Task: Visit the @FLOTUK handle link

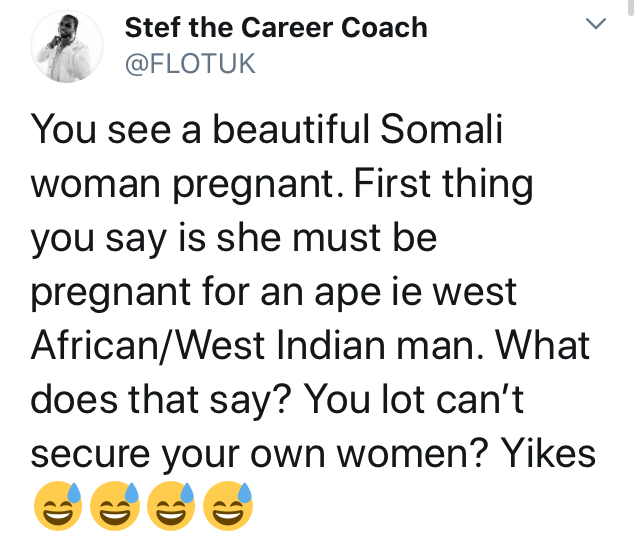Action: coord(190,64)
